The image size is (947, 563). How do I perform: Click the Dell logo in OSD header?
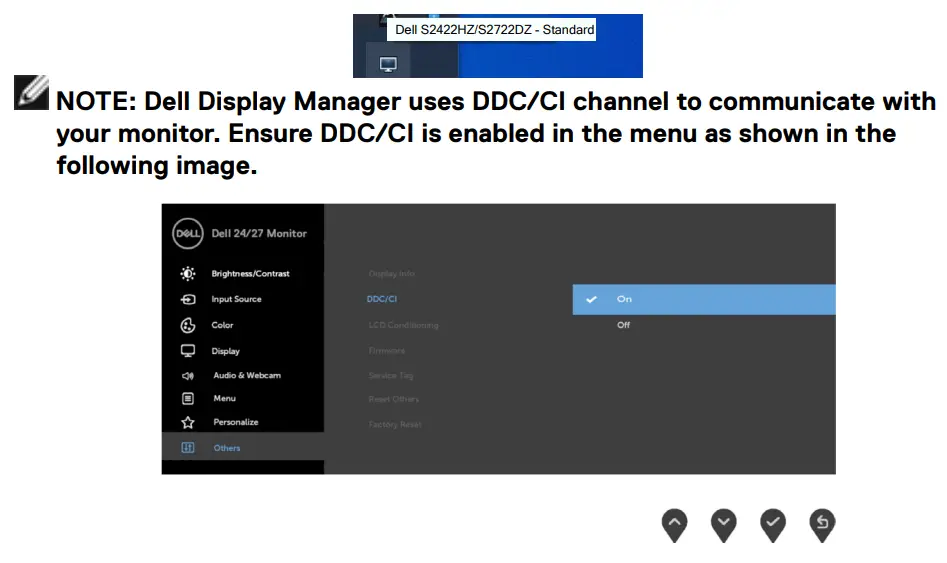(x=187, y=233)
